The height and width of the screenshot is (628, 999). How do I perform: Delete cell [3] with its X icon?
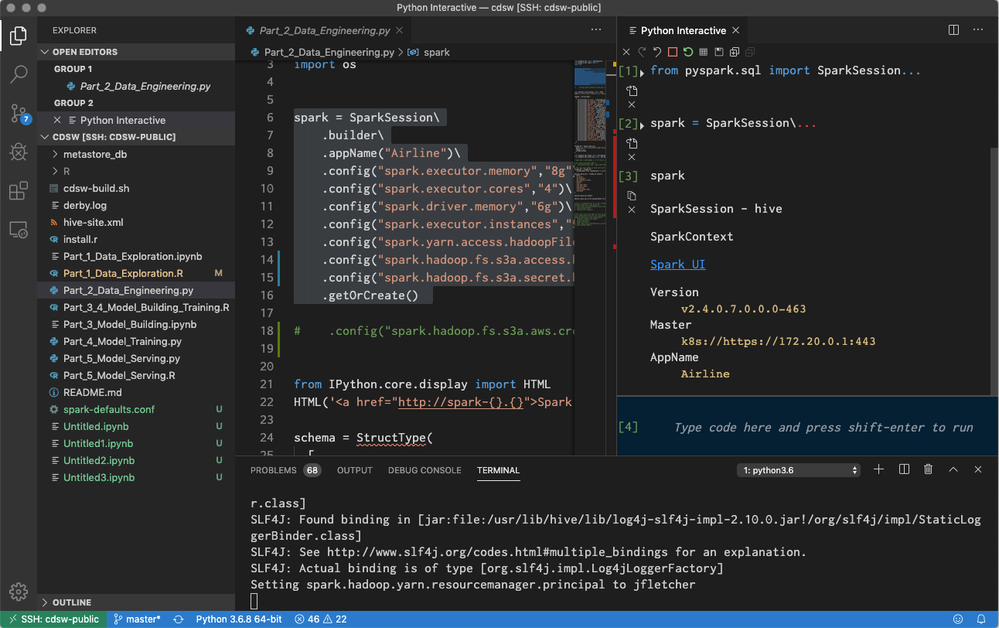point(631,210)
